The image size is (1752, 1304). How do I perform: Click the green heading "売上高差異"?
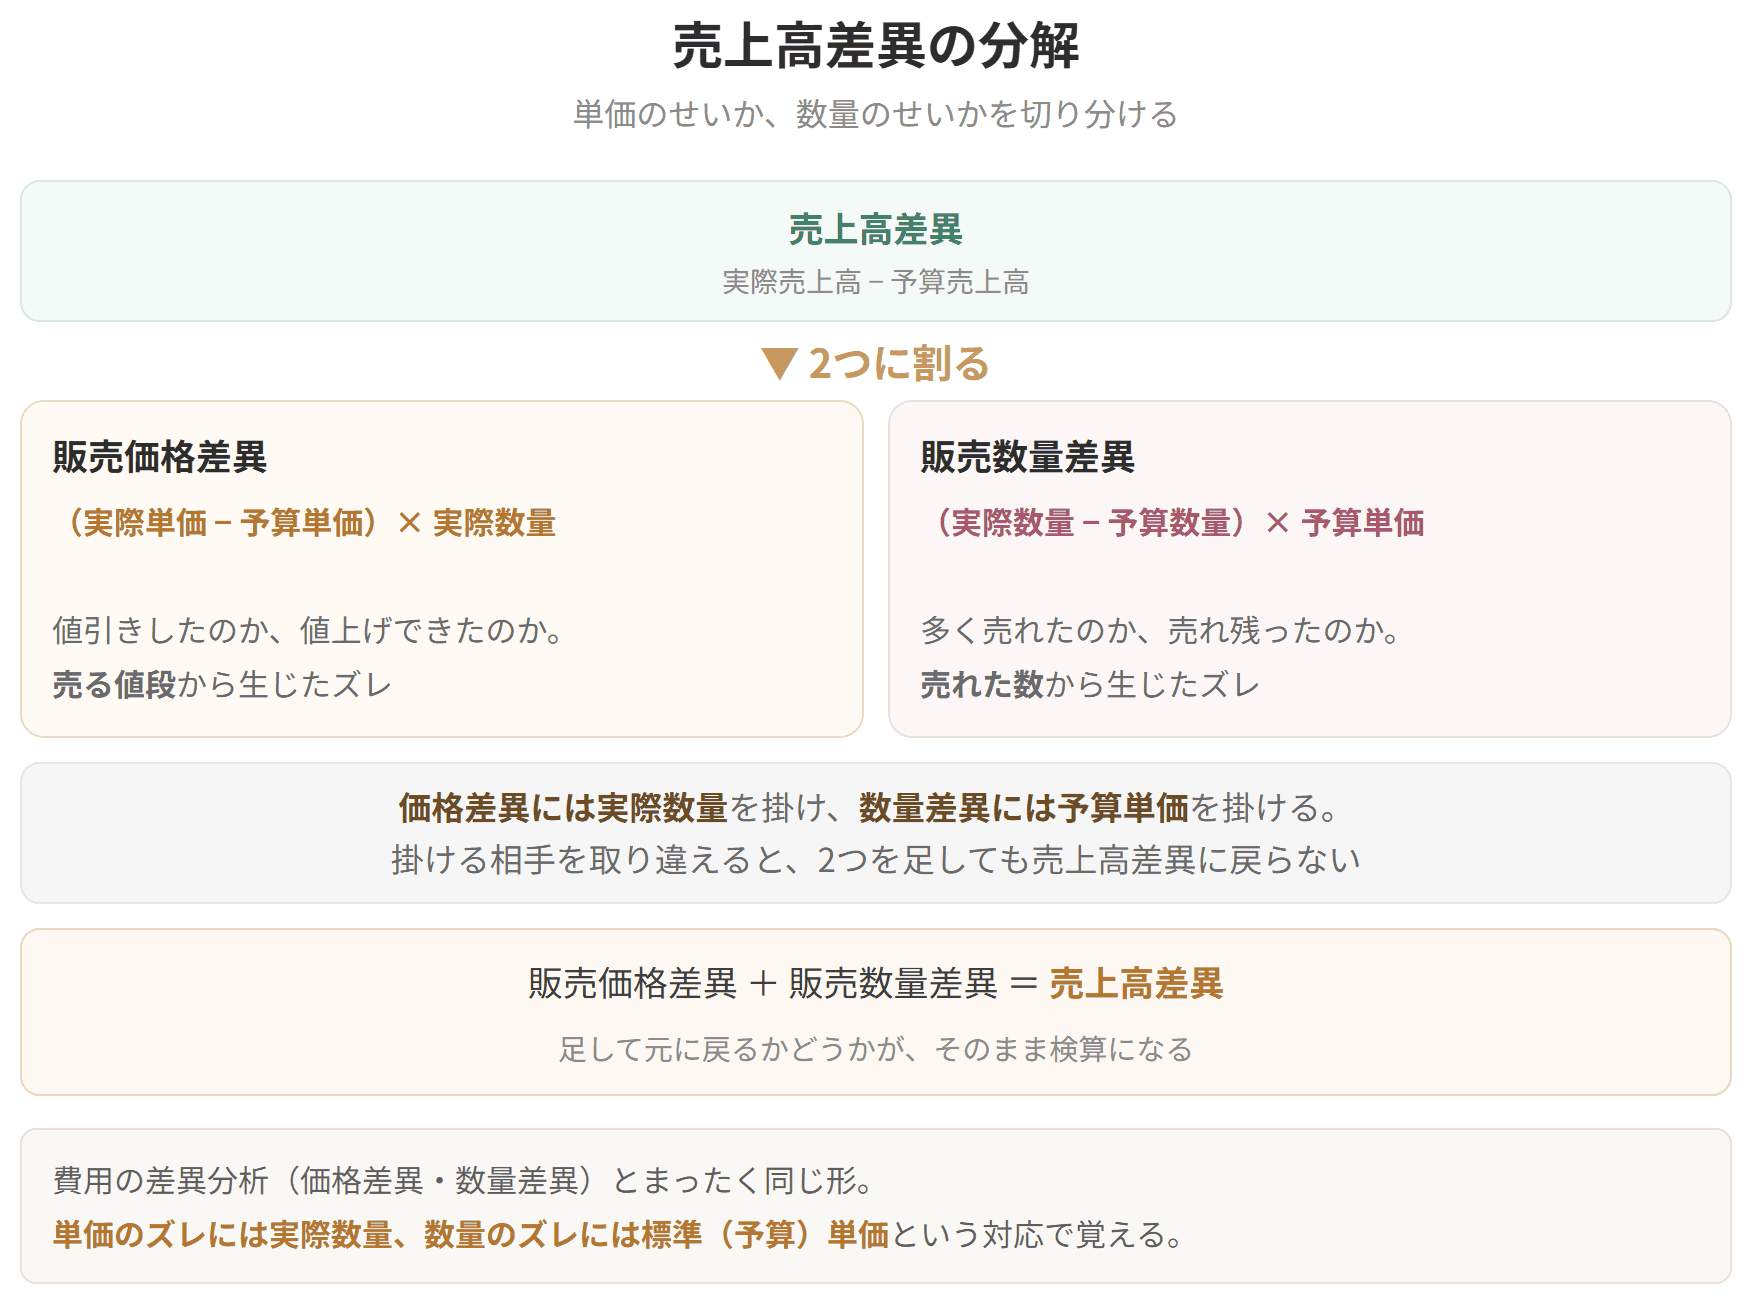pos(876,229)
